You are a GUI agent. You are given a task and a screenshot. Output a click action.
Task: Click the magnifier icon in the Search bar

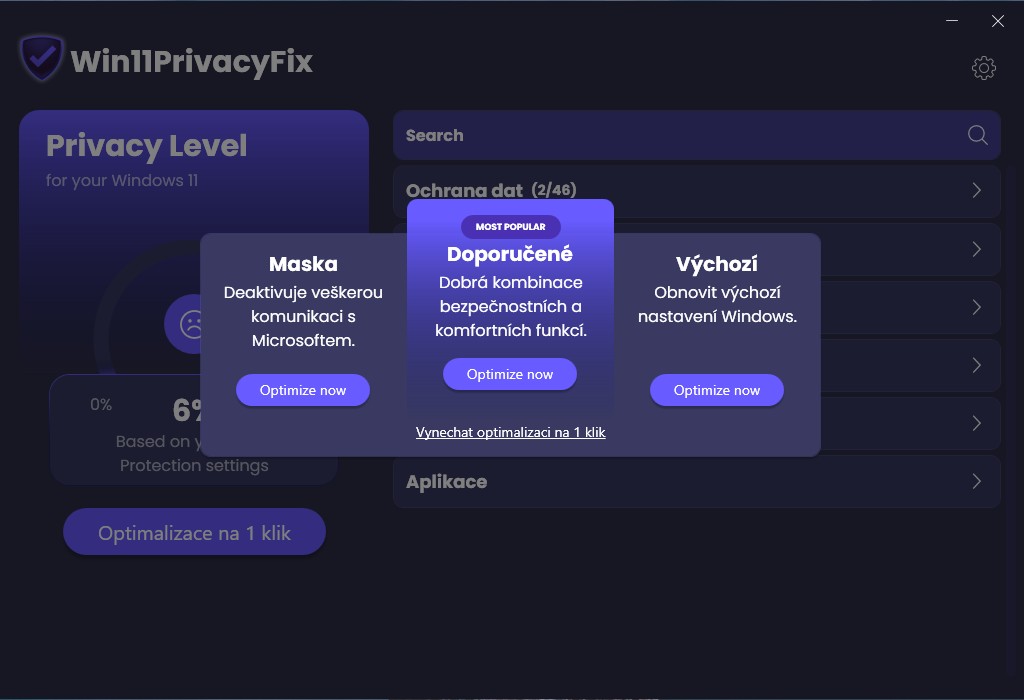[977, 135]
